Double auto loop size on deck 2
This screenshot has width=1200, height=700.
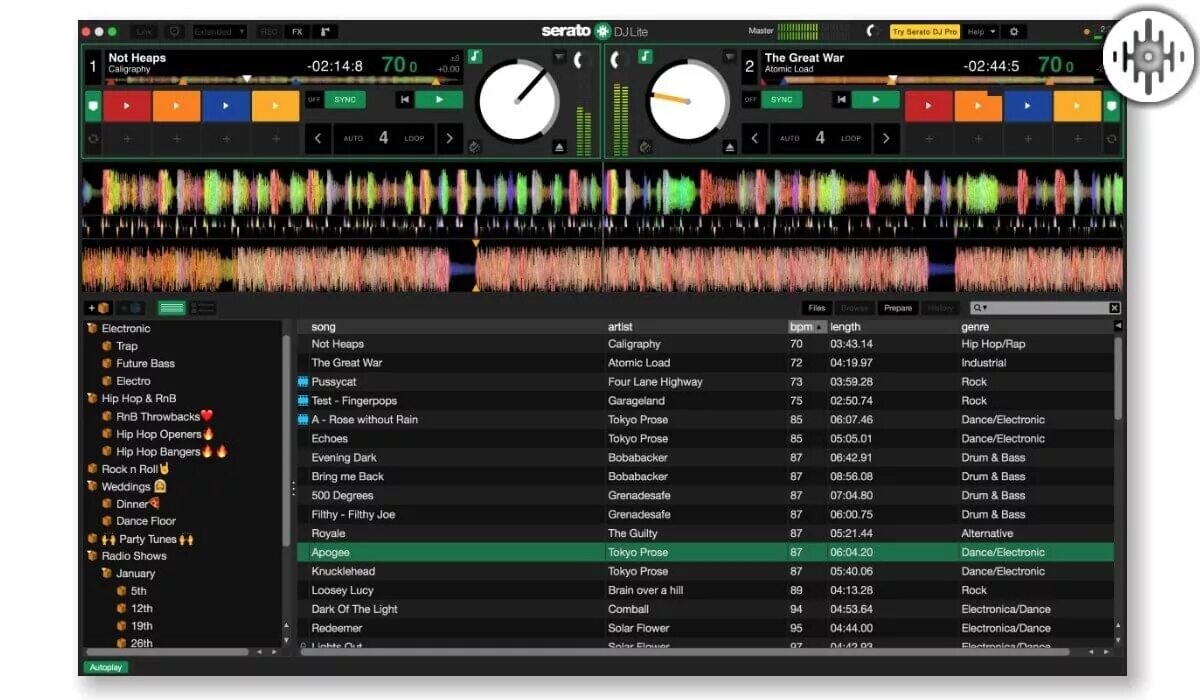click(885, 139)
